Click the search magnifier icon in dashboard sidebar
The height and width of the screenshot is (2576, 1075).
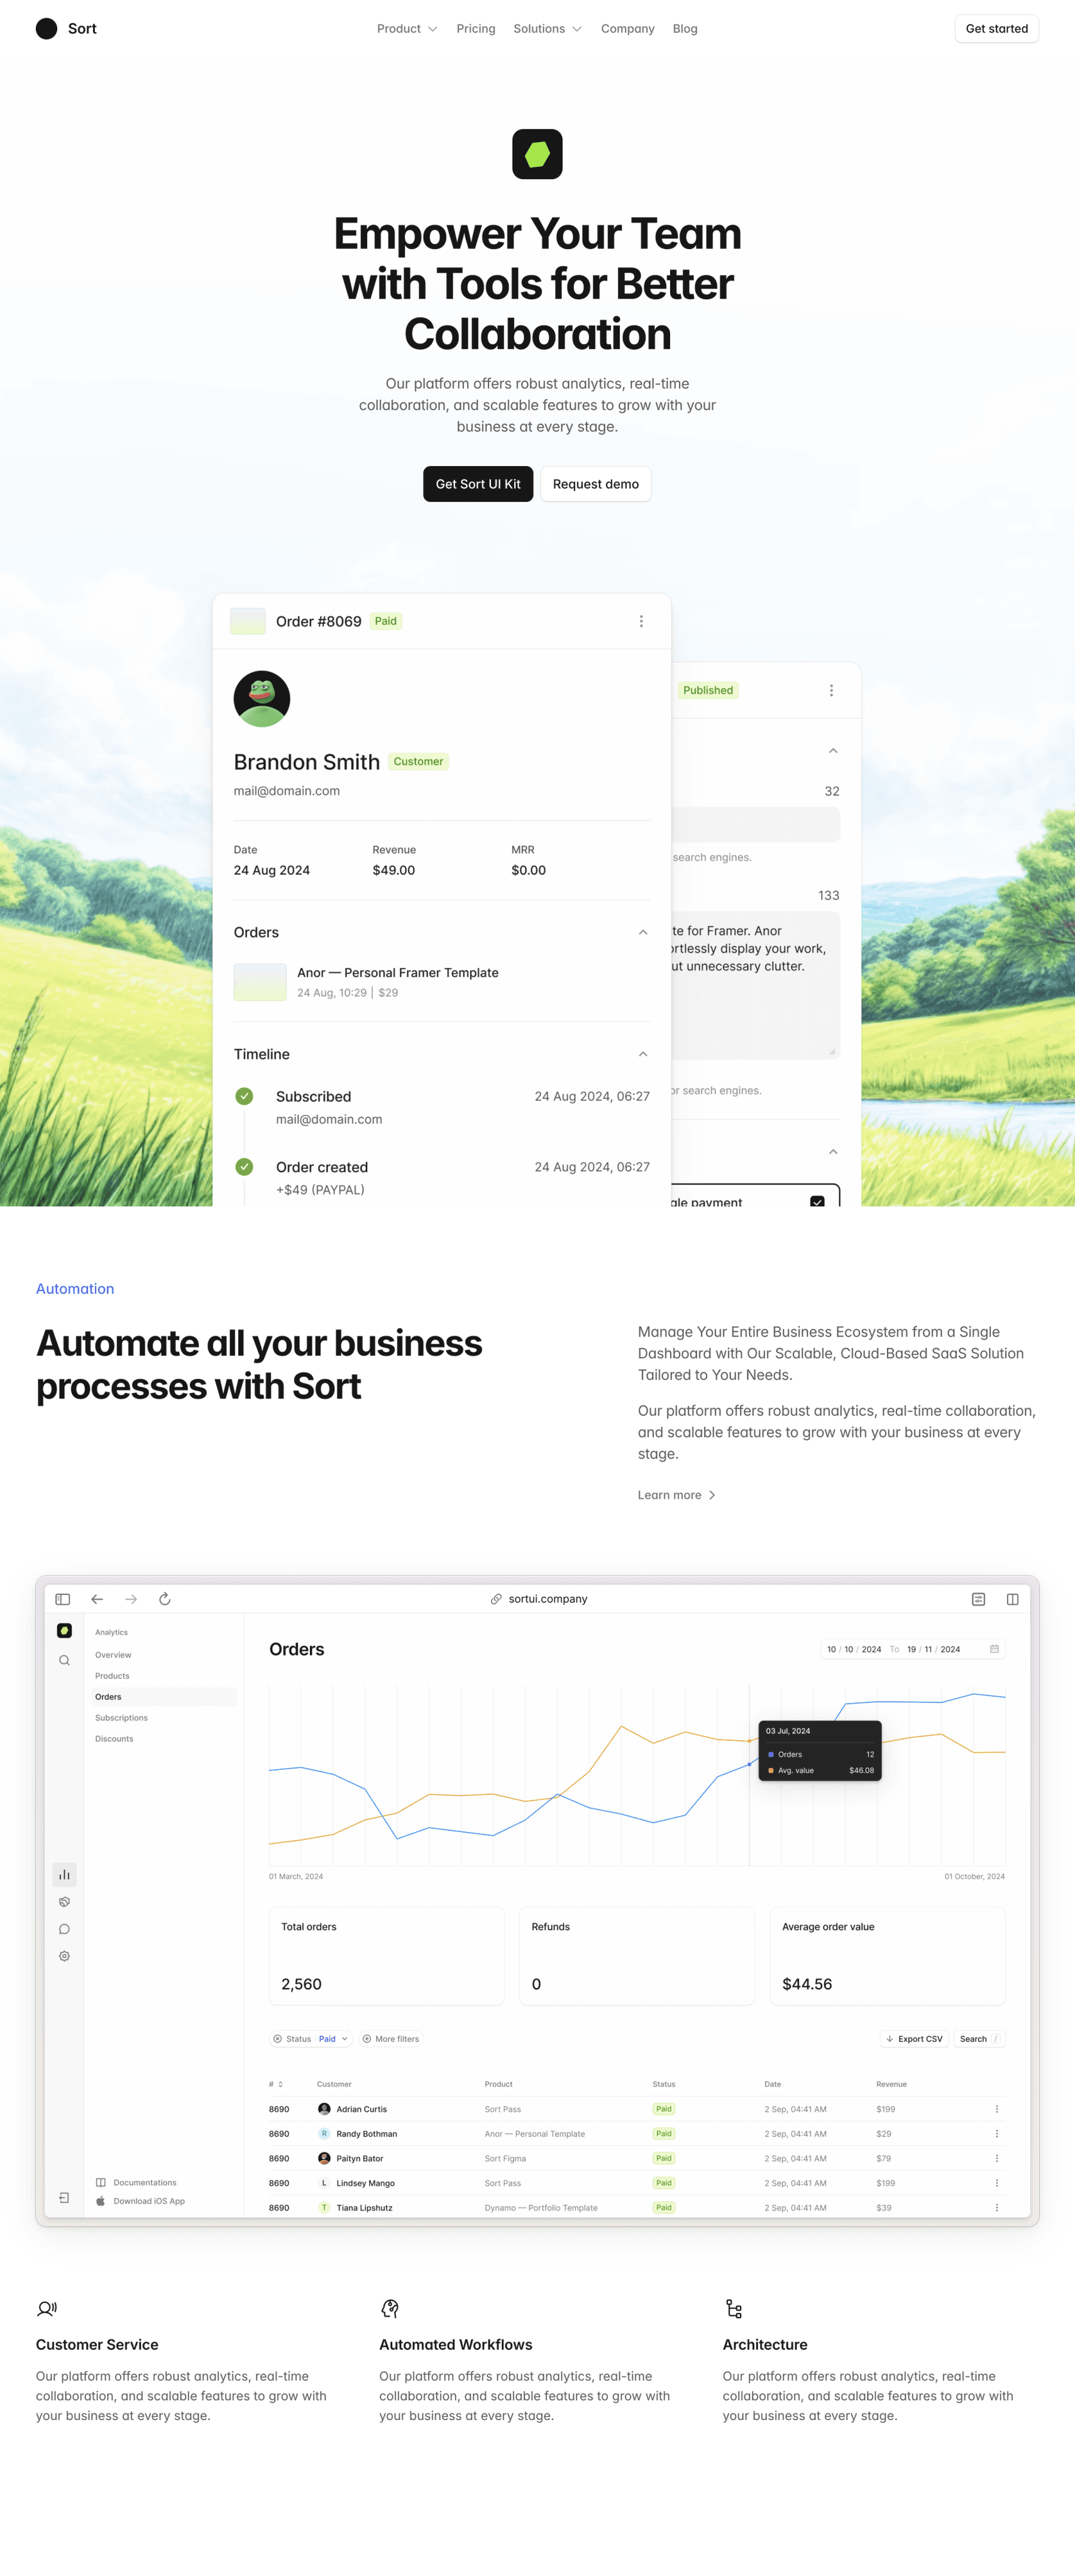64,1660
